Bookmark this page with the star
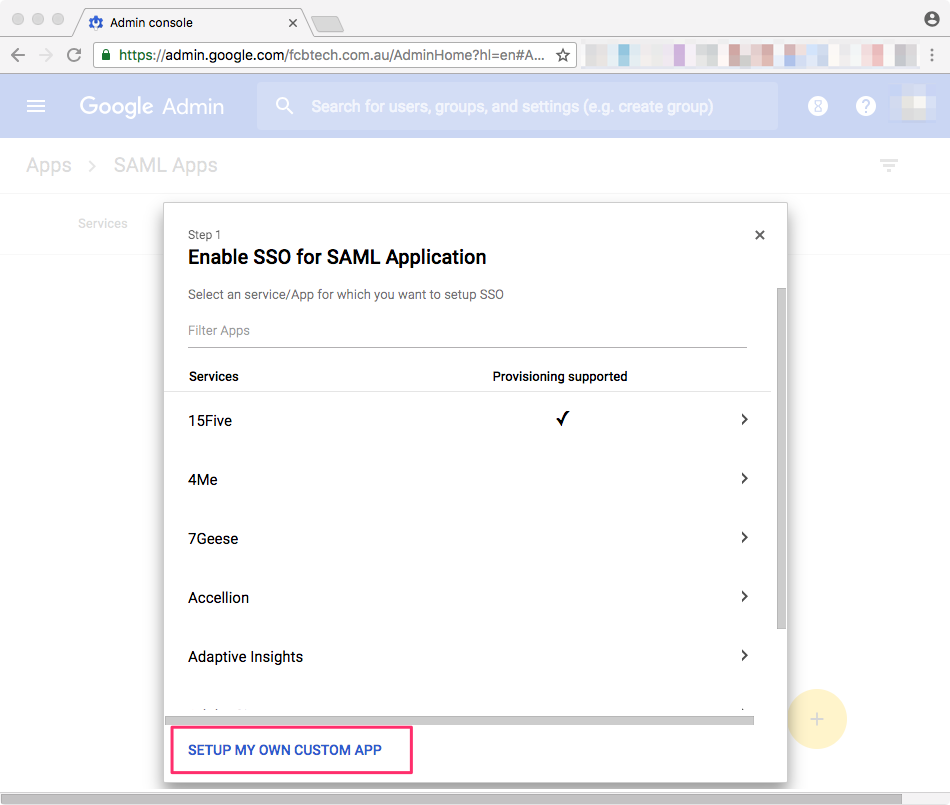 (x=563, y=55)
